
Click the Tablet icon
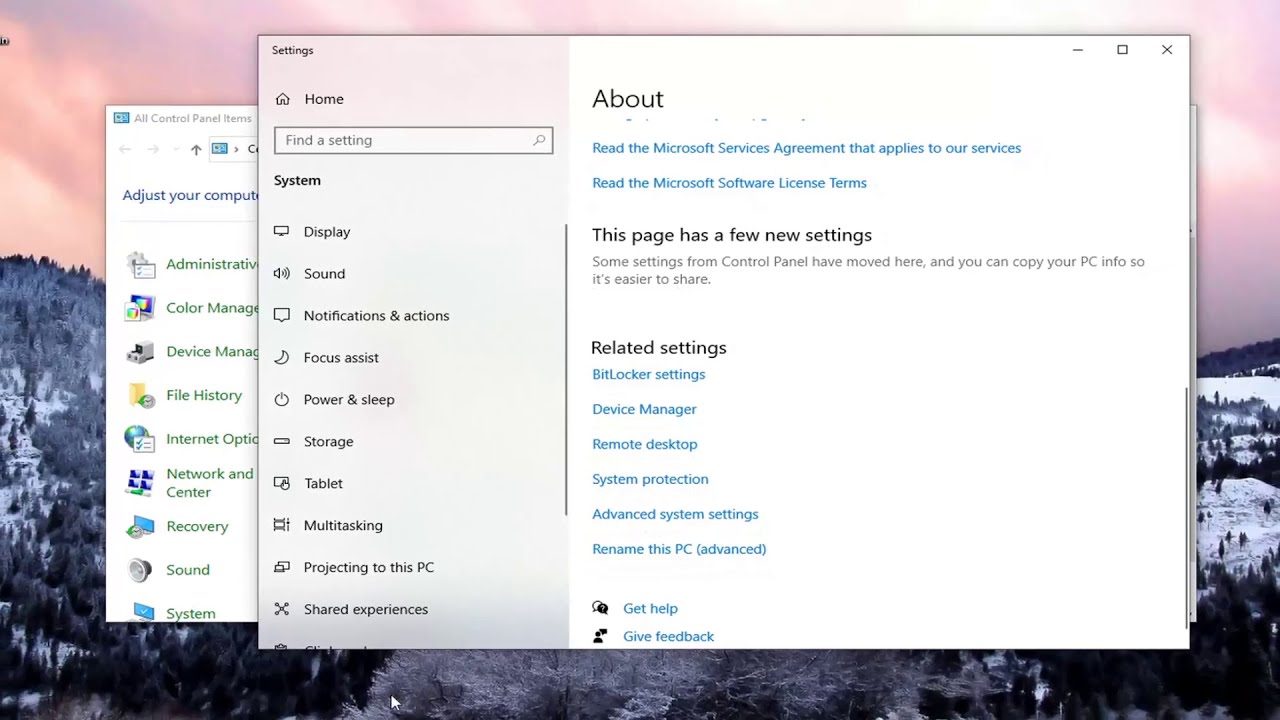(282, 483)
